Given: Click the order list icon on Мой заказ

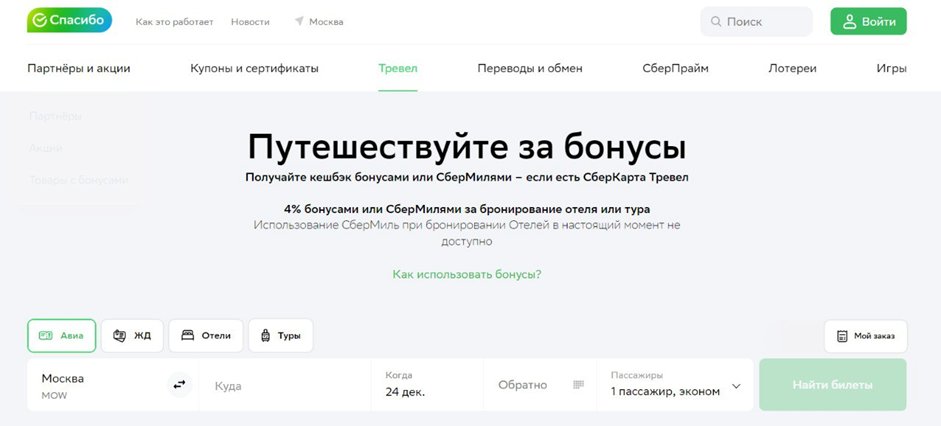Looking at the screenshot, I should [843, 336].
